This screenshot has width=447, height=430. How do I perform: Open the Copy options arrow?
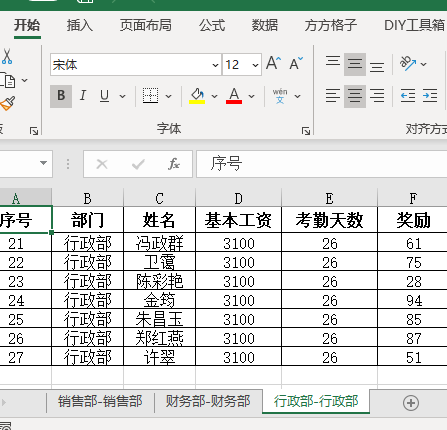click(25, 80)
